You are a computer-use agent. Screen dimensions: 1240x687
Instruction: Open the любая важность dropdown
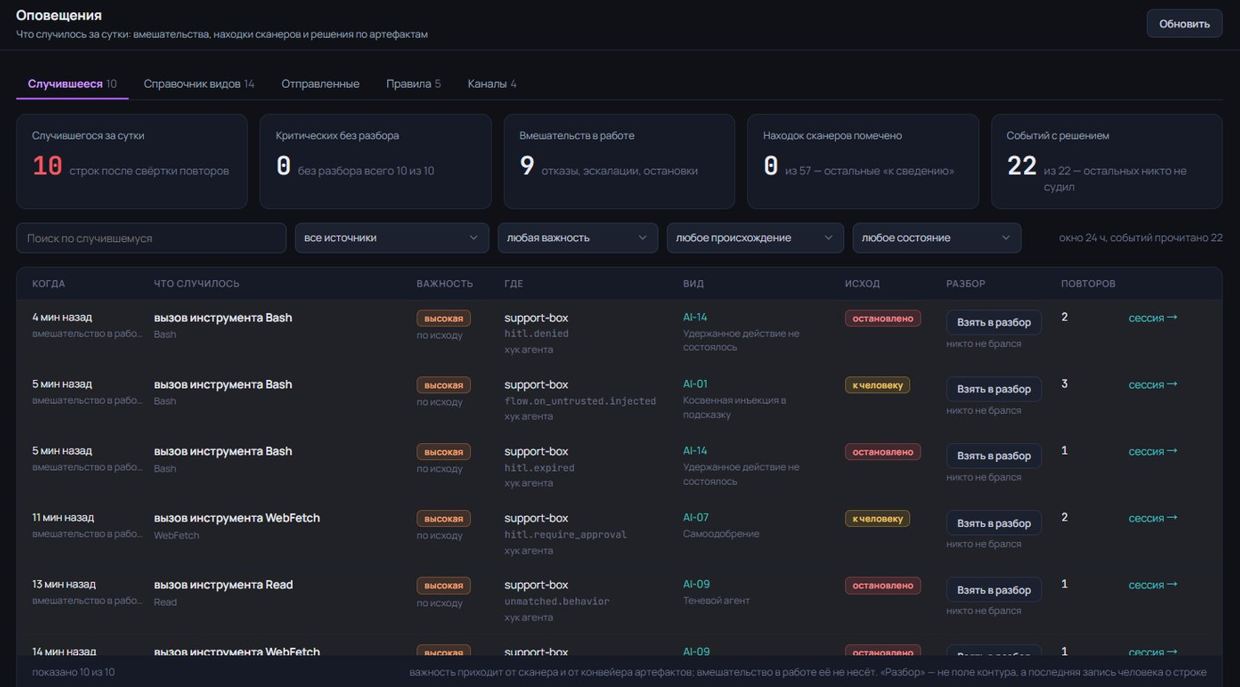tap(577, 238)
